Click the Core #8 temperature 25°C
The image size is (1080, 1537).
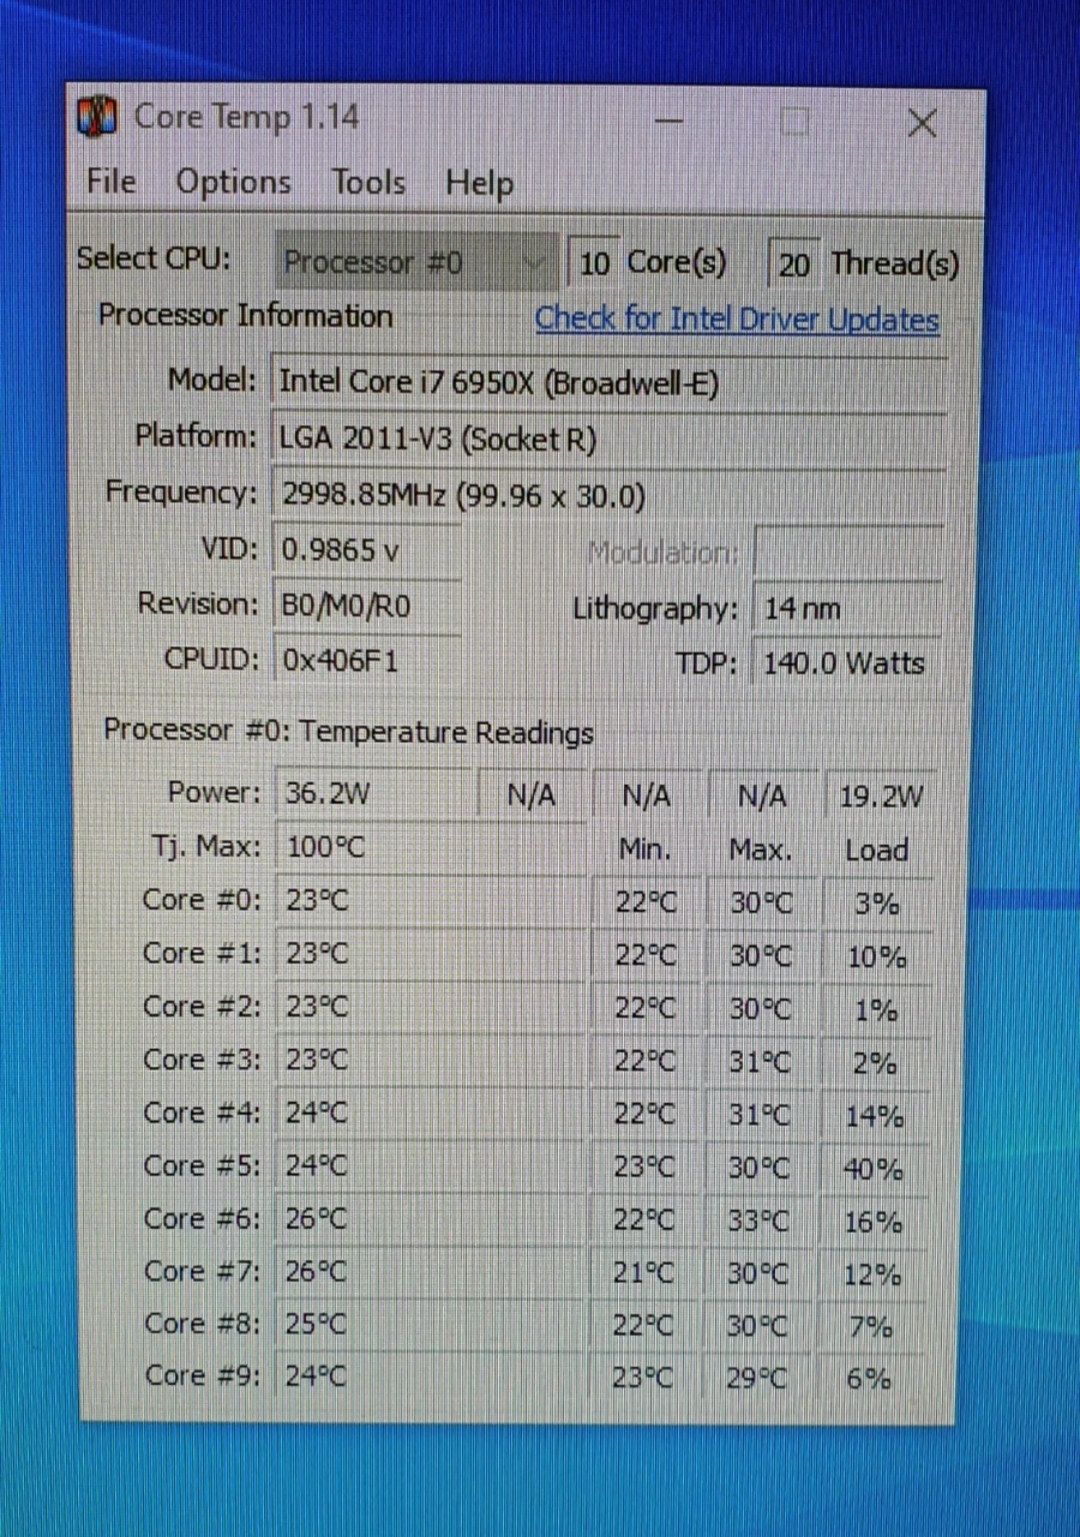click(428, 1324)
